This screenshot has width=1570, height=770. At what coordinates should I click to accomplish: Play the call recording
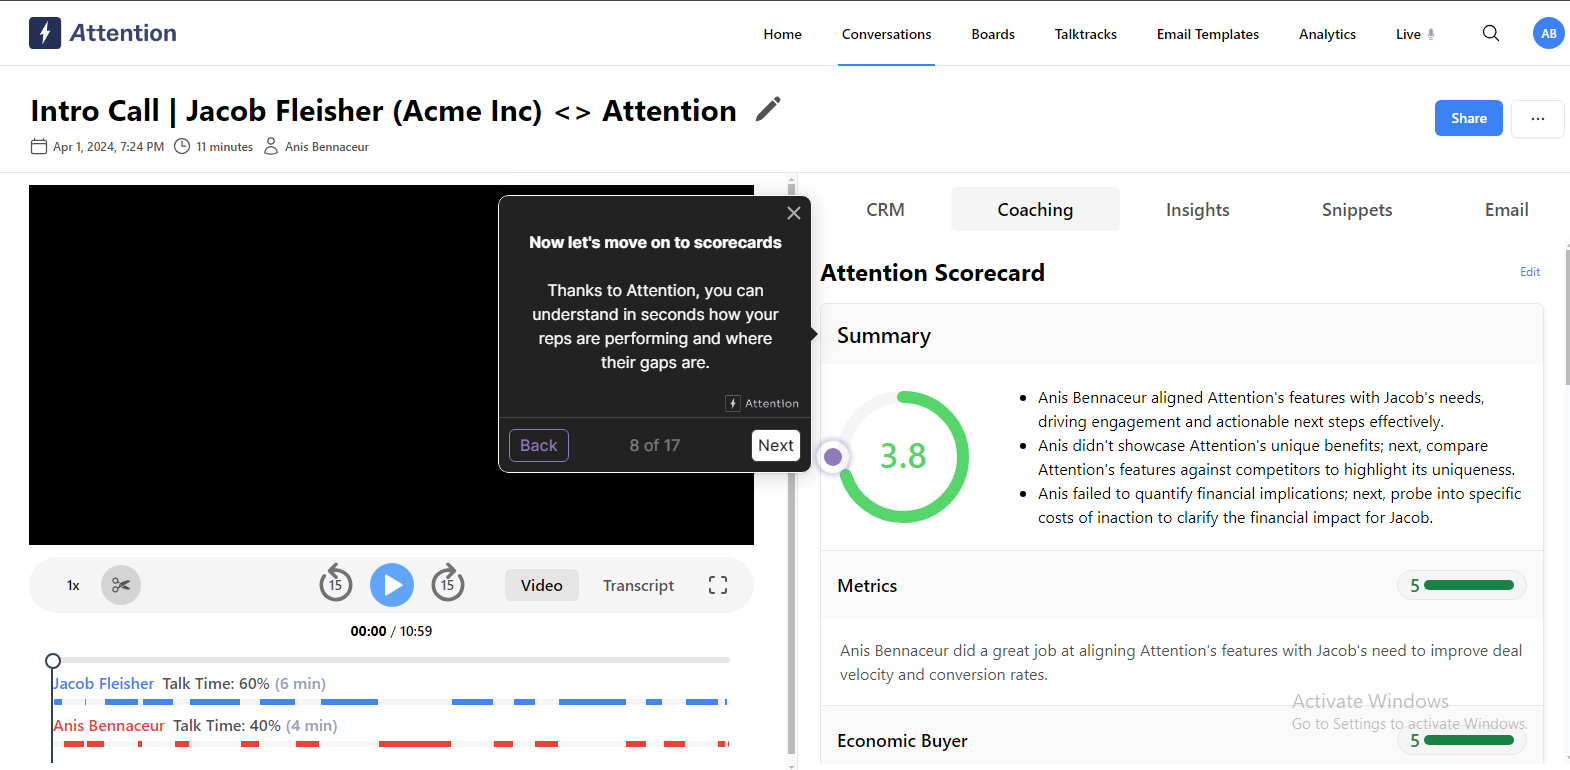tap(392, 585)
